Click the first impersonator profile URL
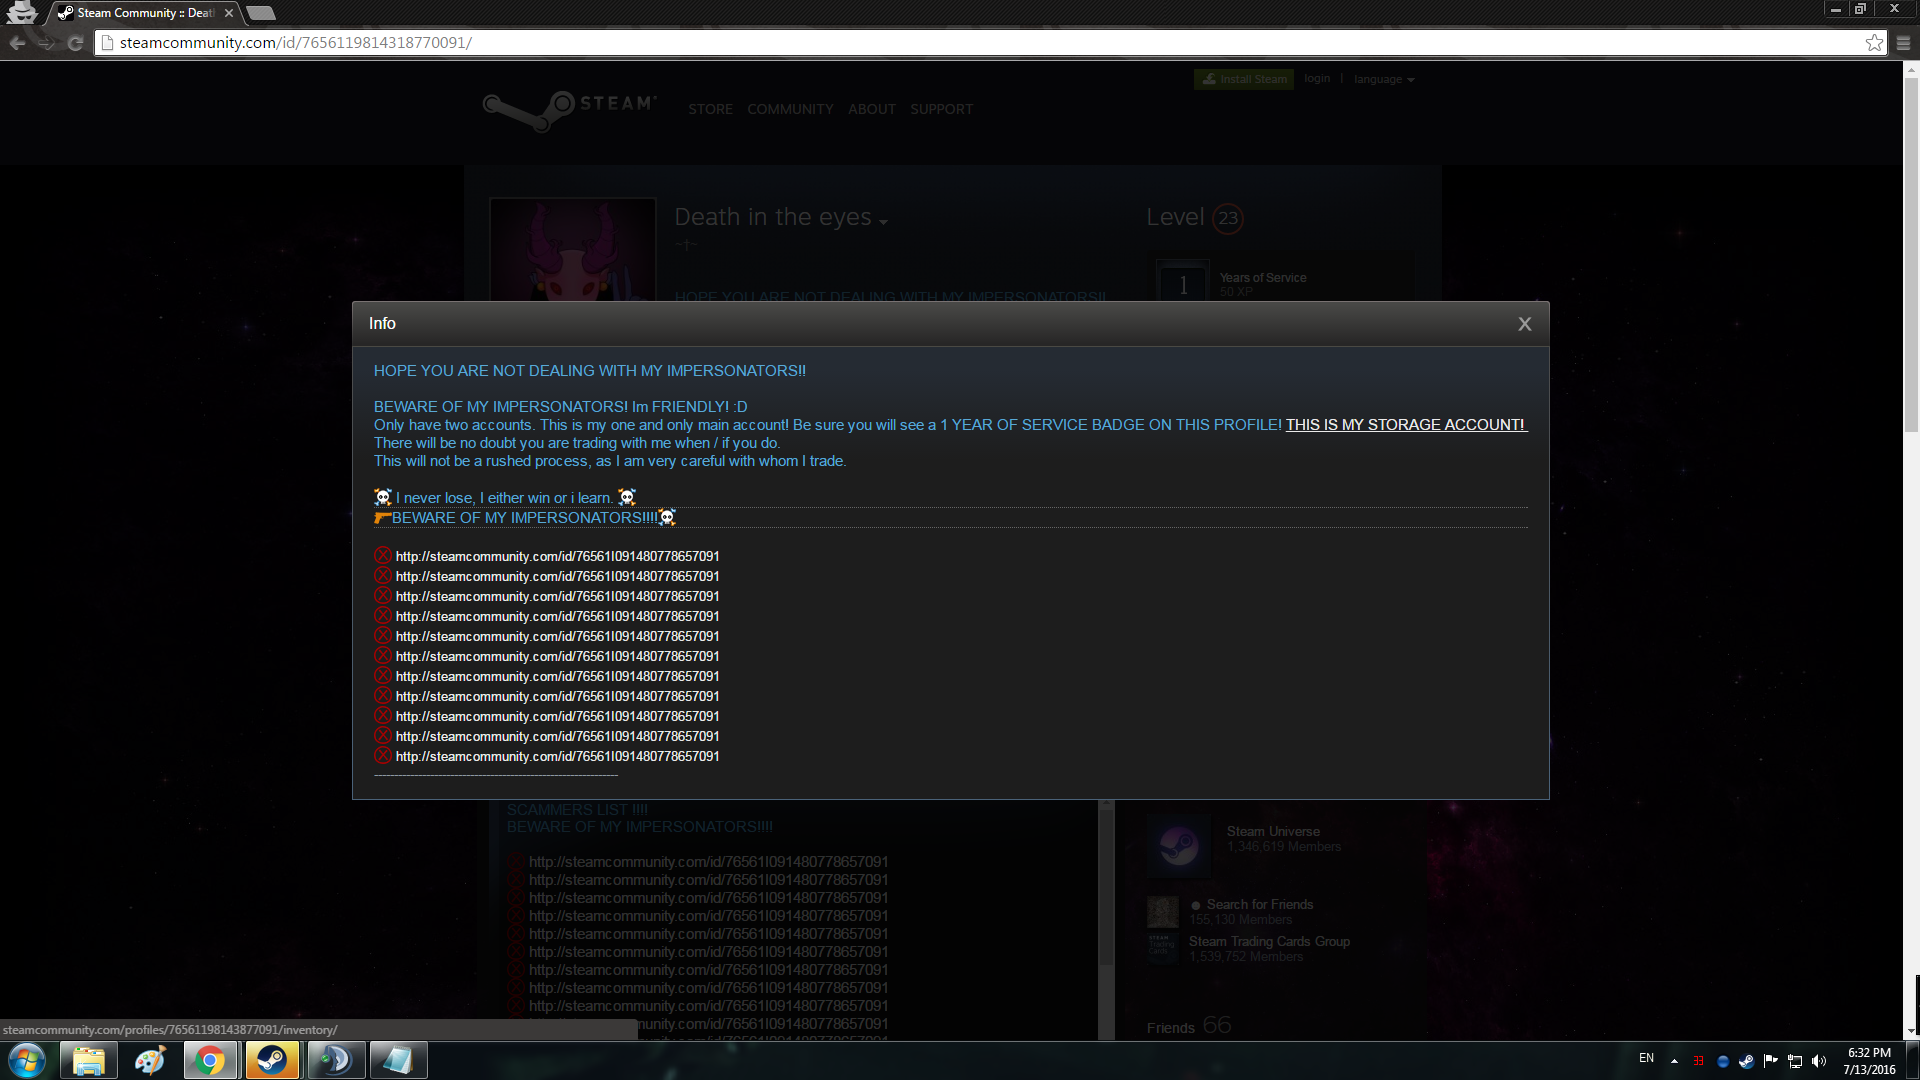This screenshot has width=1920, height=1080. point(557,556)
